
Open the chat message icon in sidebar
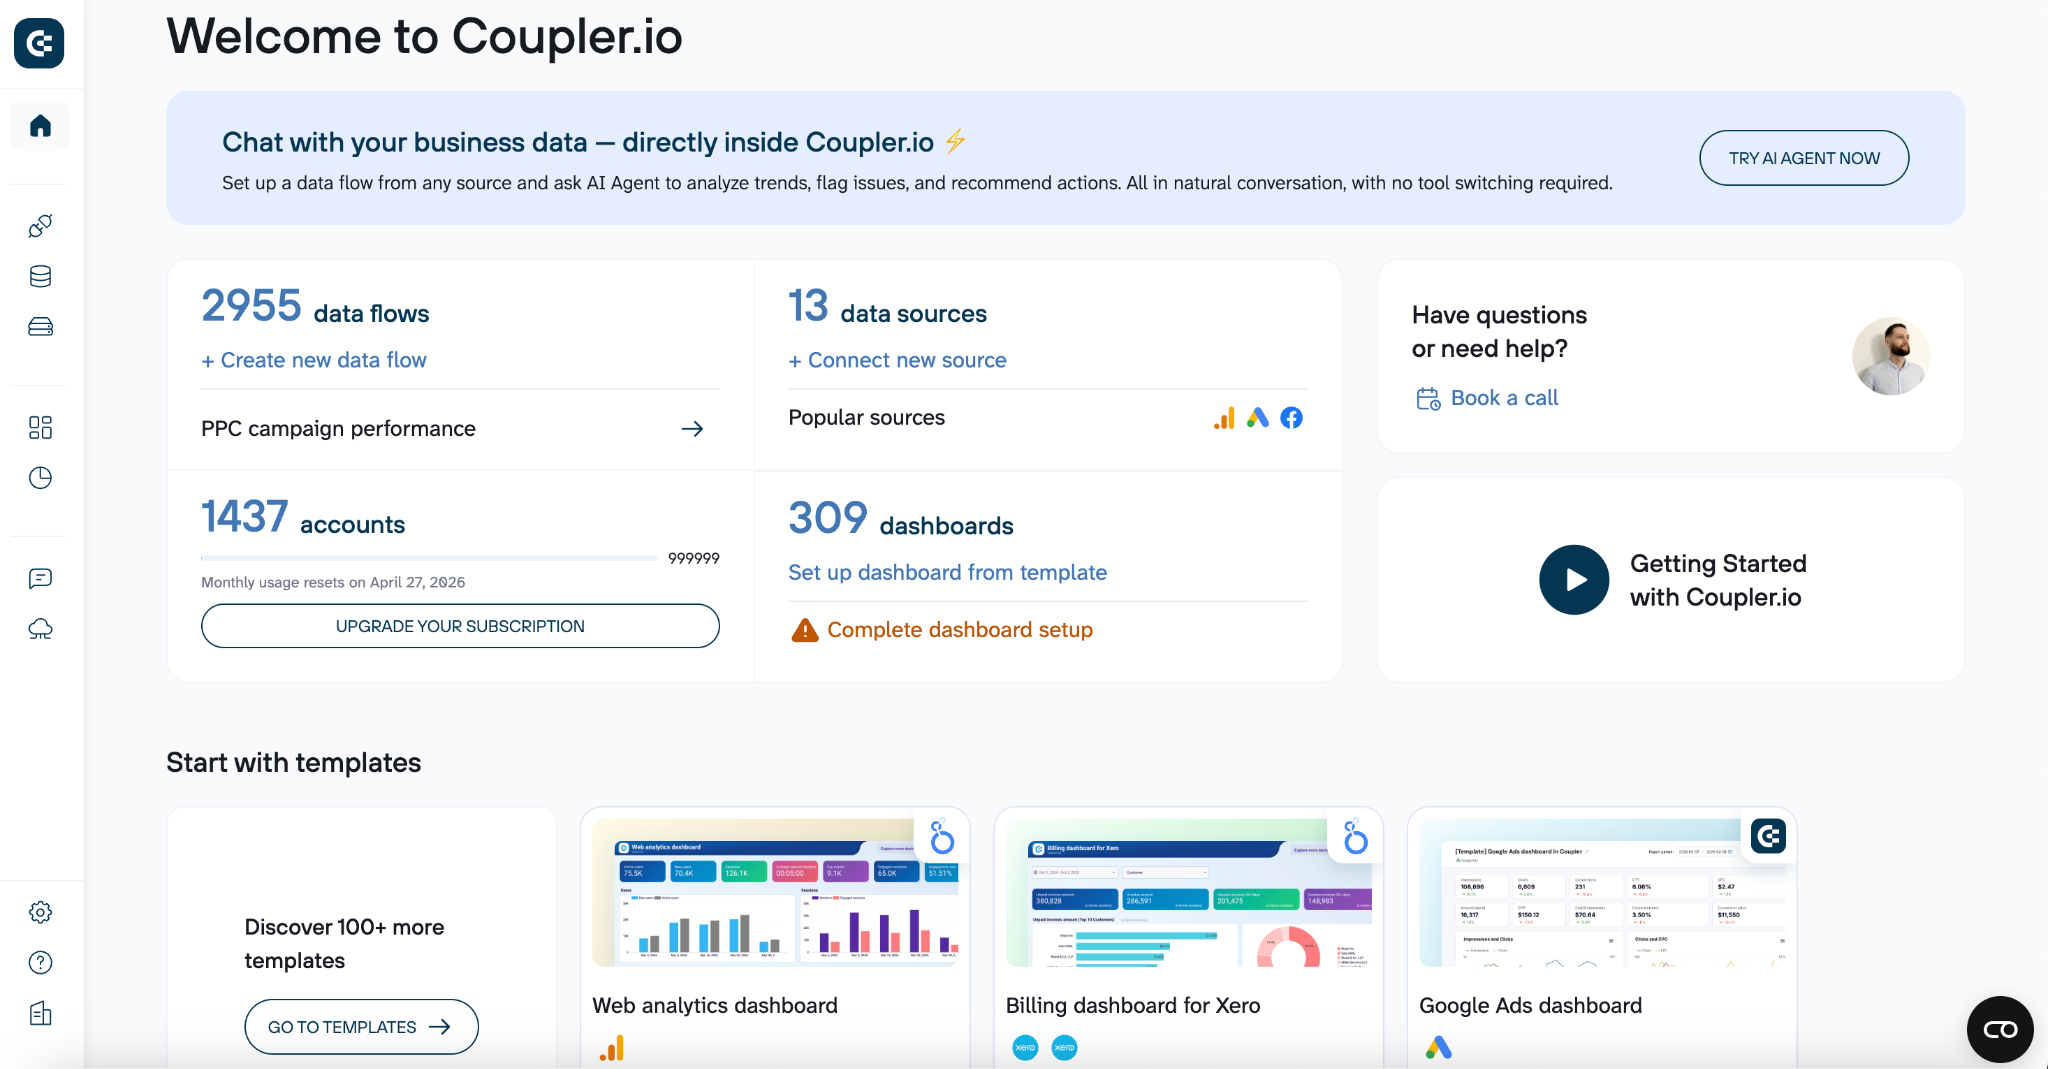pos(40,578)
